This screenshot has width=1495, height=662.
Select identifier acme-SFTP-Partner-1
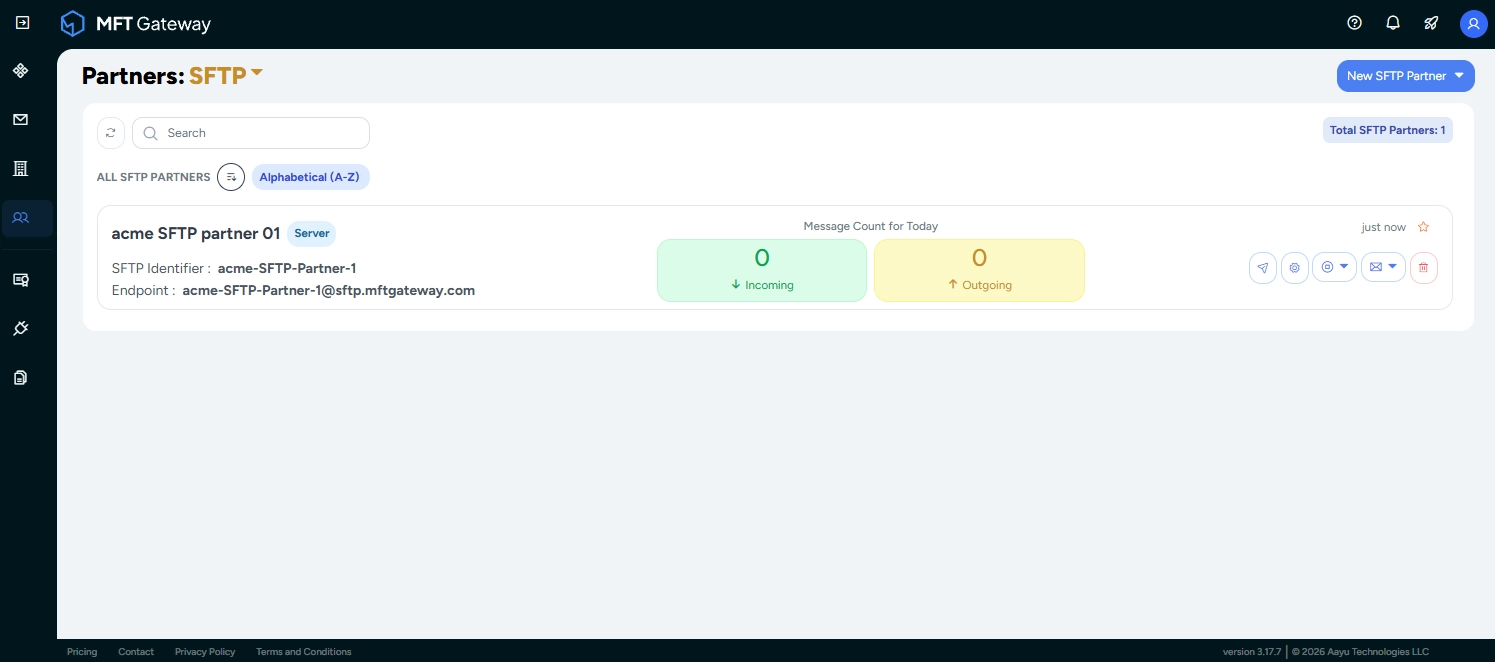(x=287, y=268)
